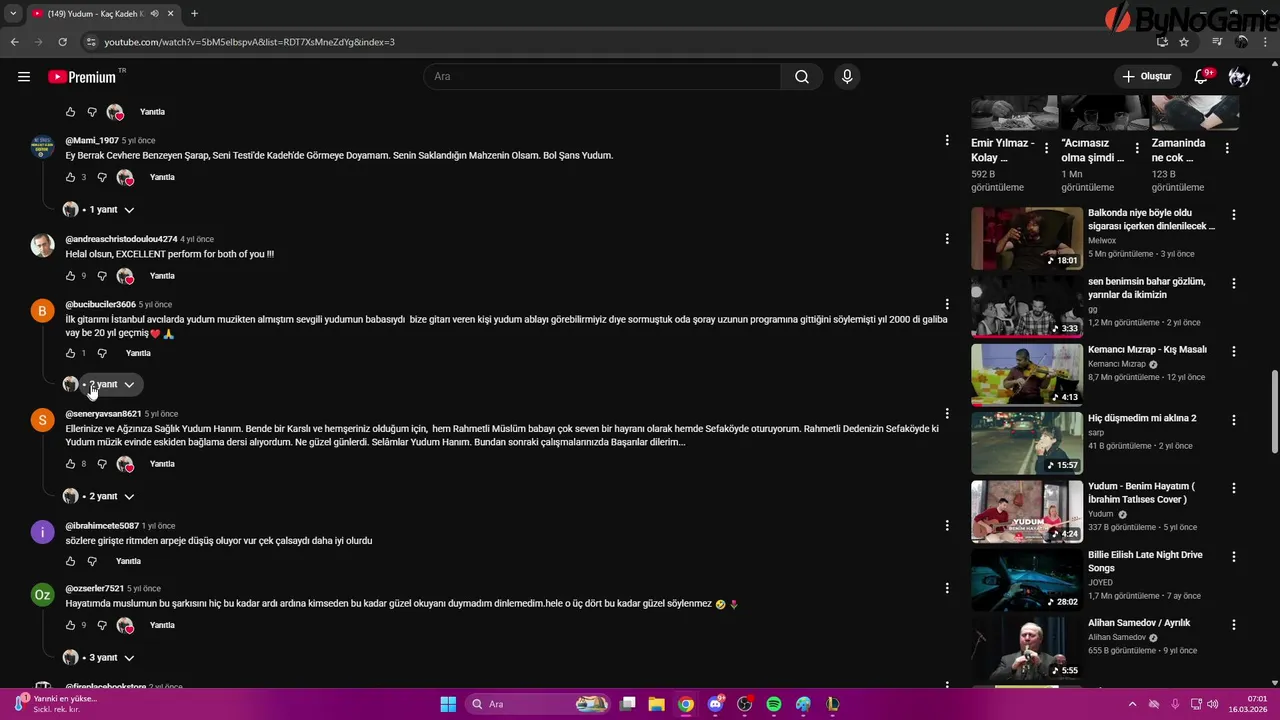Mute the tab using speaker icon
Screen dimensions: 1280x720
coord(154,13)
